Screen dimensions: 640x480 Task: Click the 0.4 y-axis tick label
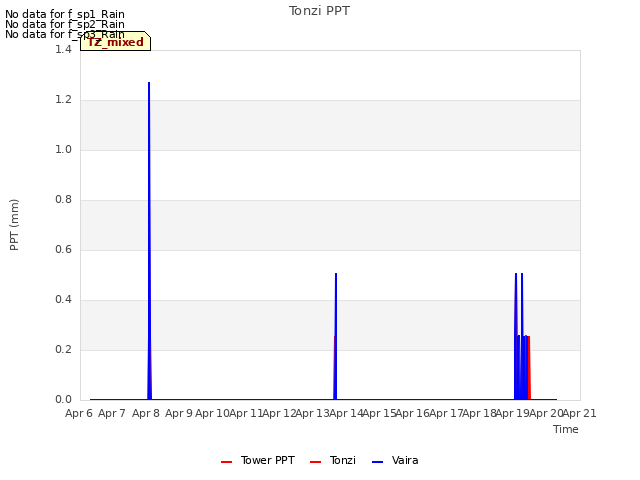tap(63, 299)
